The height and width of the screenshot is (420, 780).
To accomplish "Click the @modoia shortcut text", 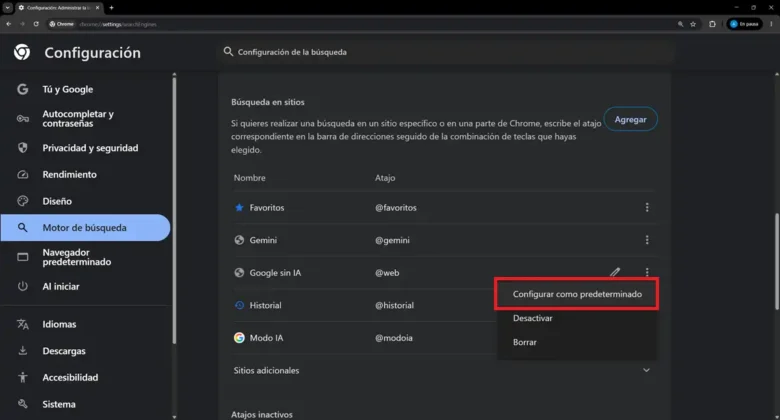I will pyautogui.click(x=394, y=338).
